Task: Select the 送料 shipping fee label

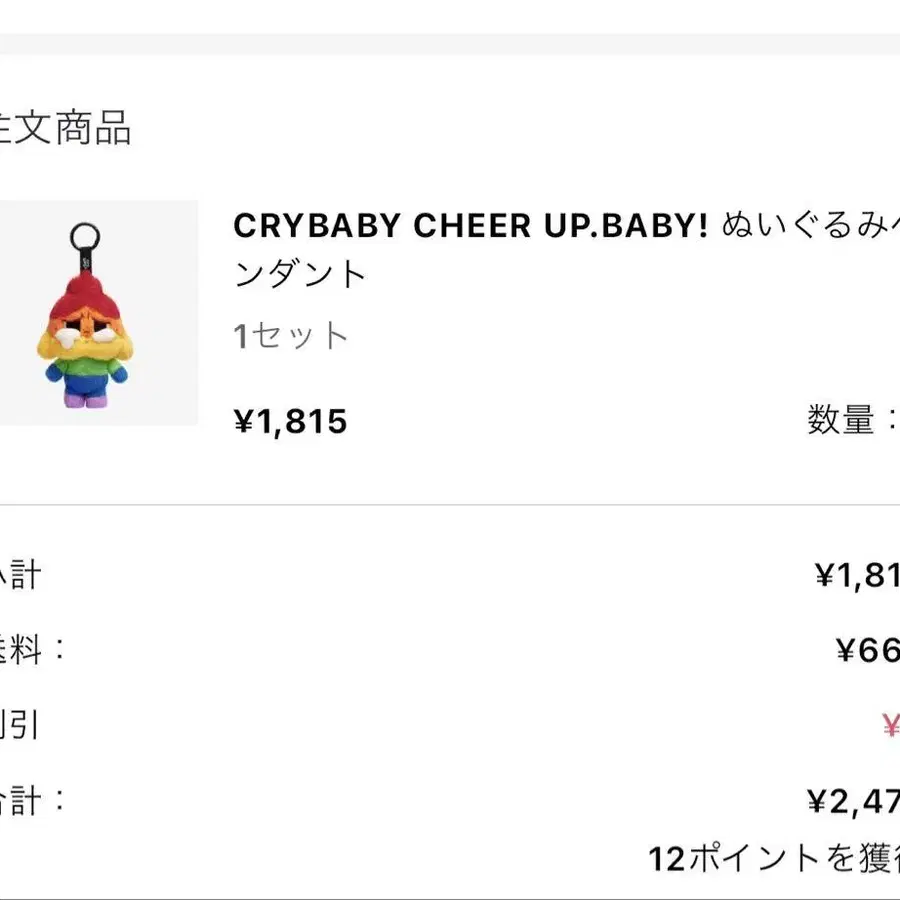Action: 32,650
